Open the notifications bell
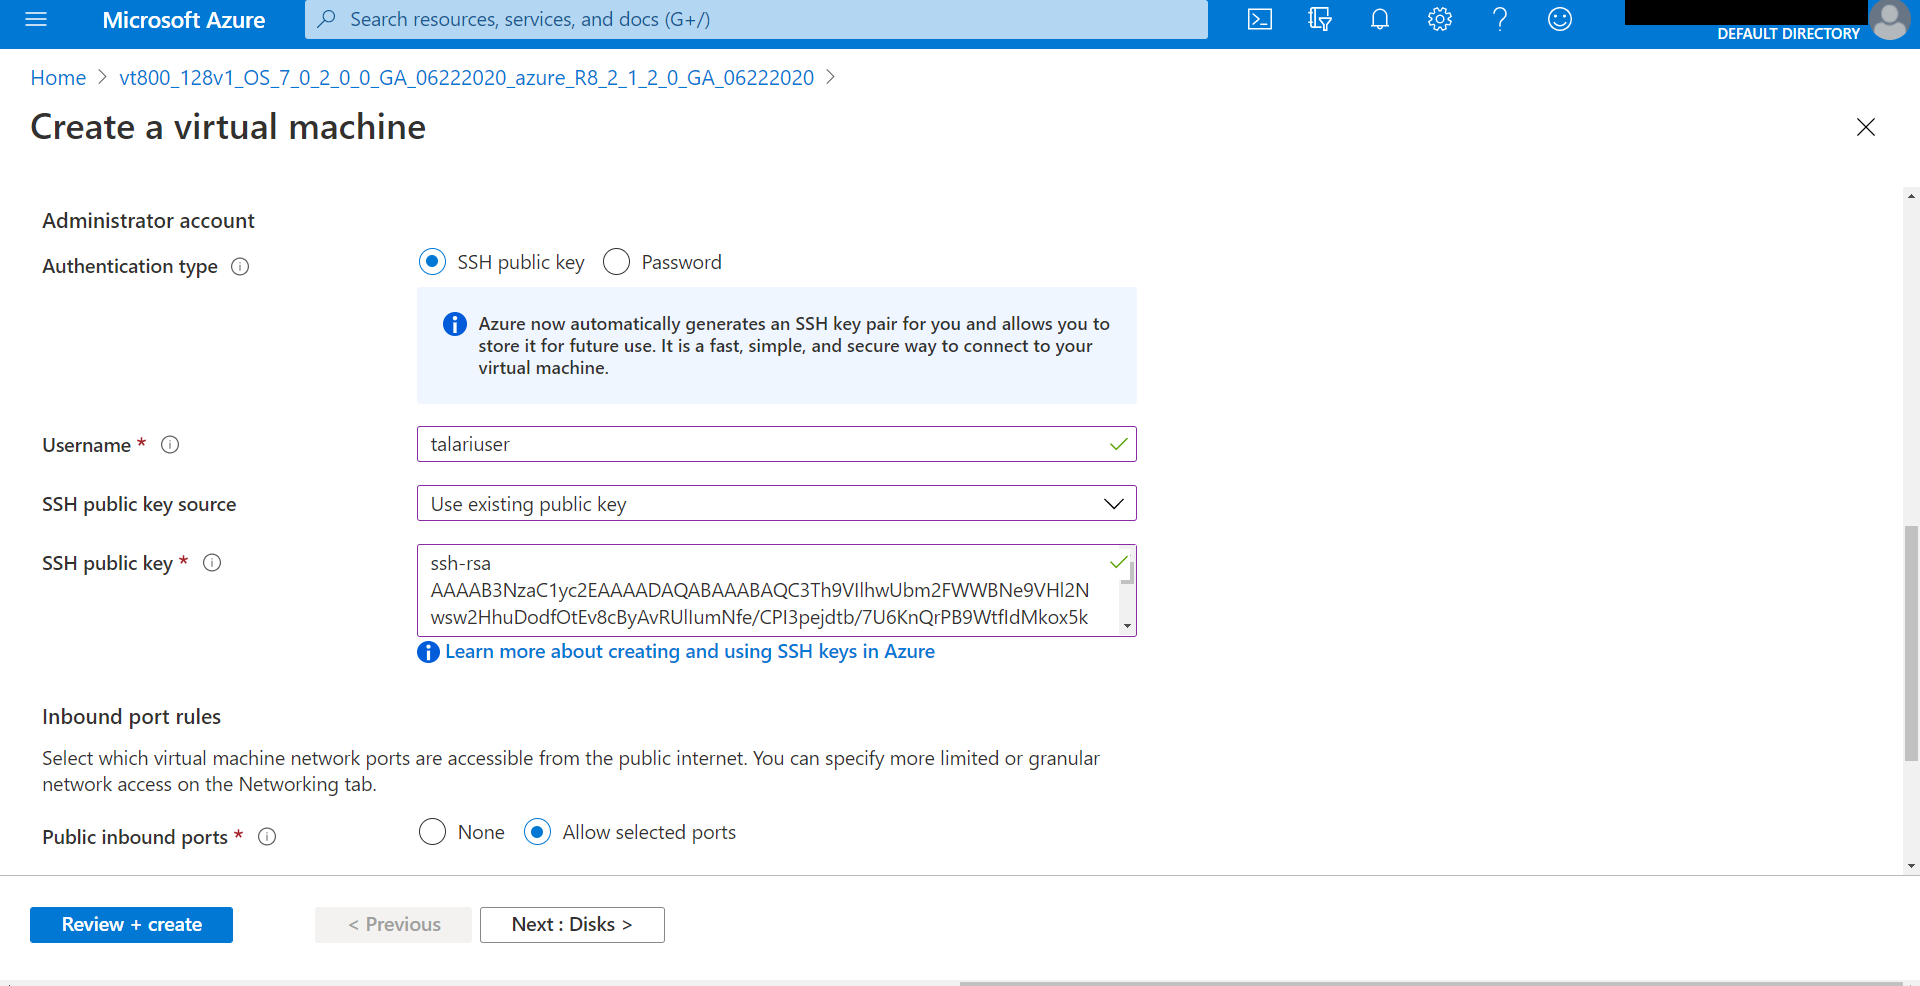 [1379, 19]
